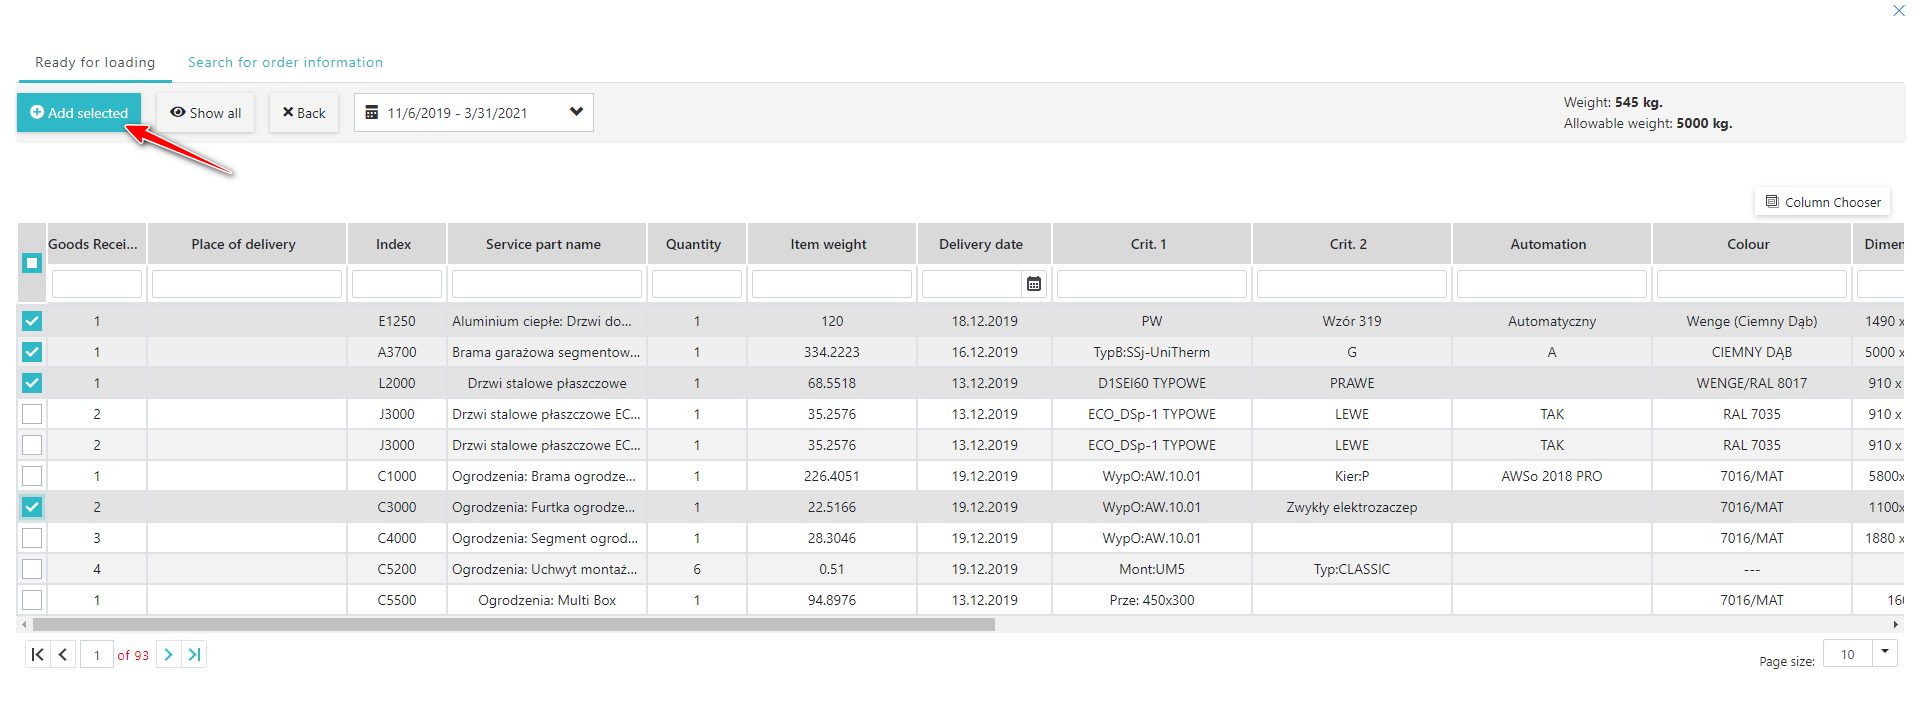The image size is (1920, 701).
Task: Switch to Search for order information tab
Action: click(x=285, y=62)
